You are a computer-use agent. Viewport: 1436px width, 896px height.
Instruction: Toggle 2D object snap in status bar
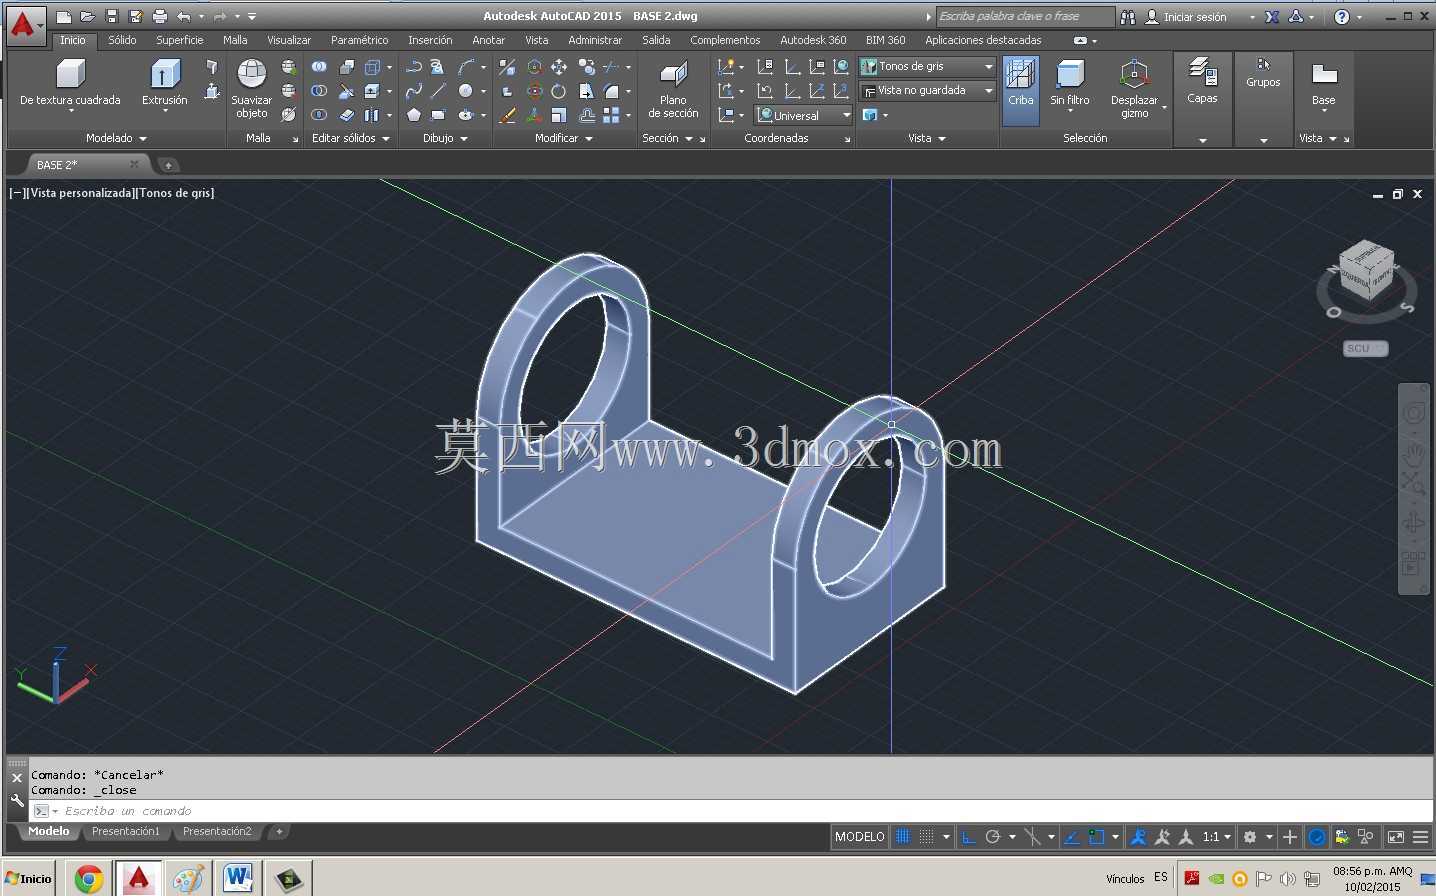(1096, 837)
